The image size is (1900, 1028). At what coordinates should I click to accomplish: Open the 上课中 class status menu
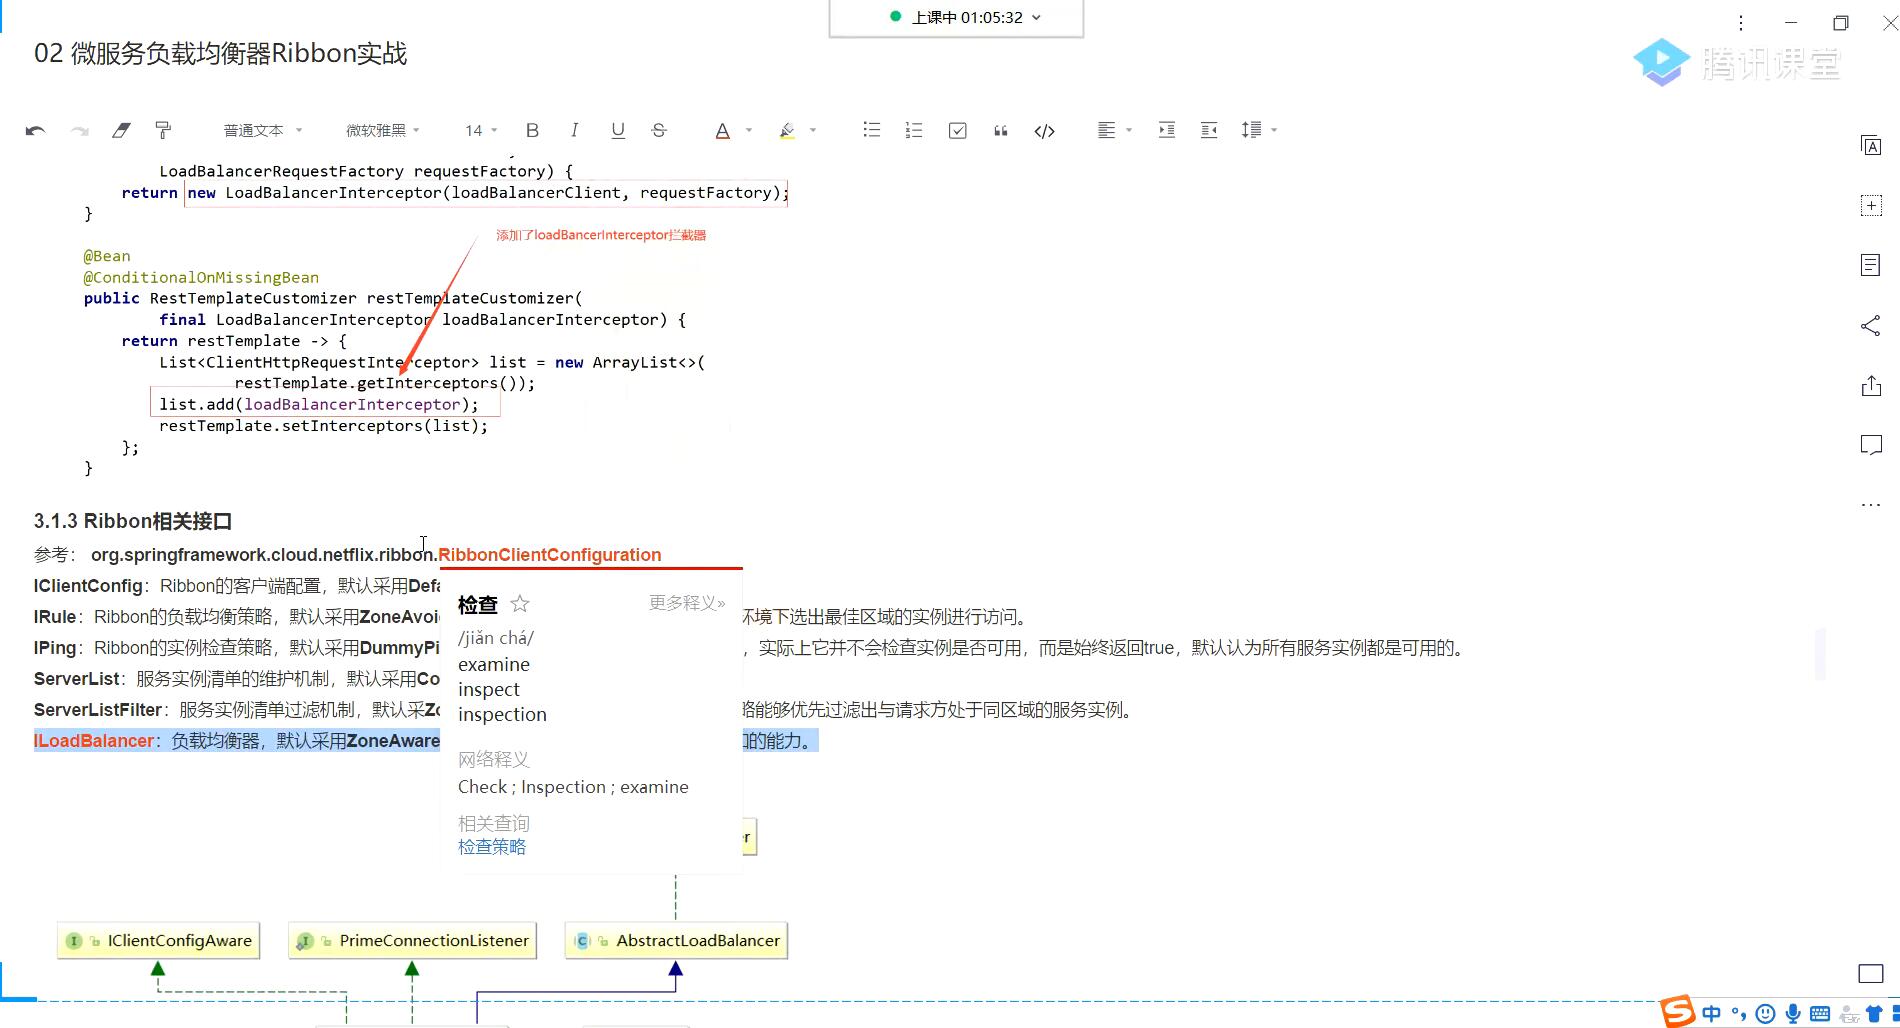[966, 18]
